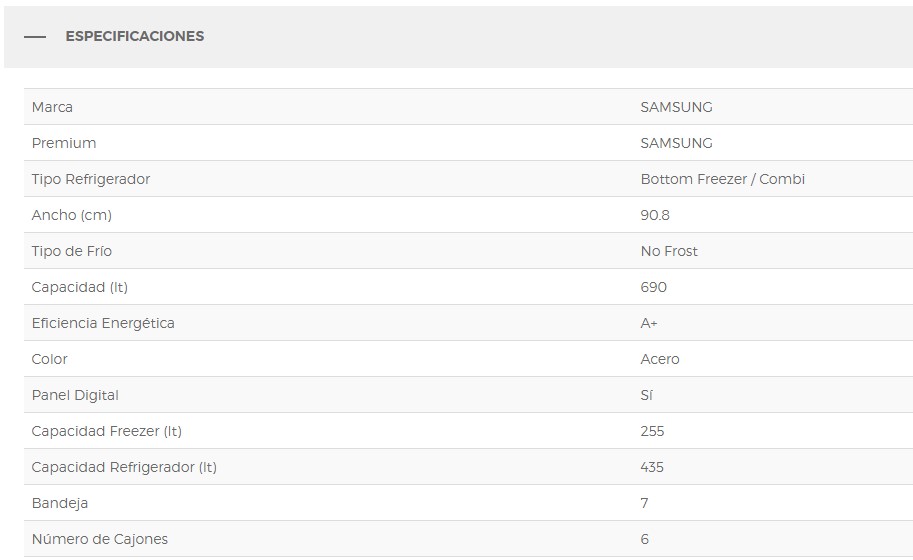Click the Bottom Freezer / Combi value

(x=722, y=179)
